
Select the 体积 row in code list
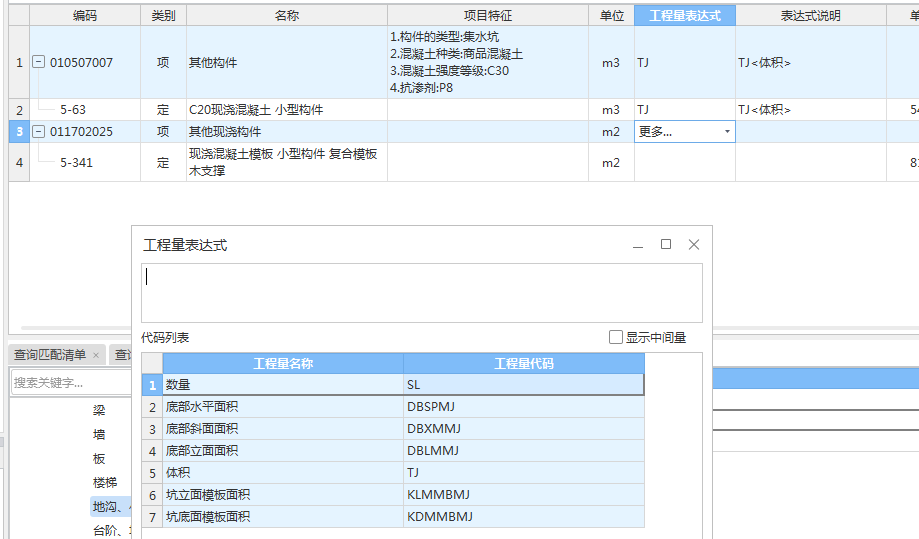point(393,473)
